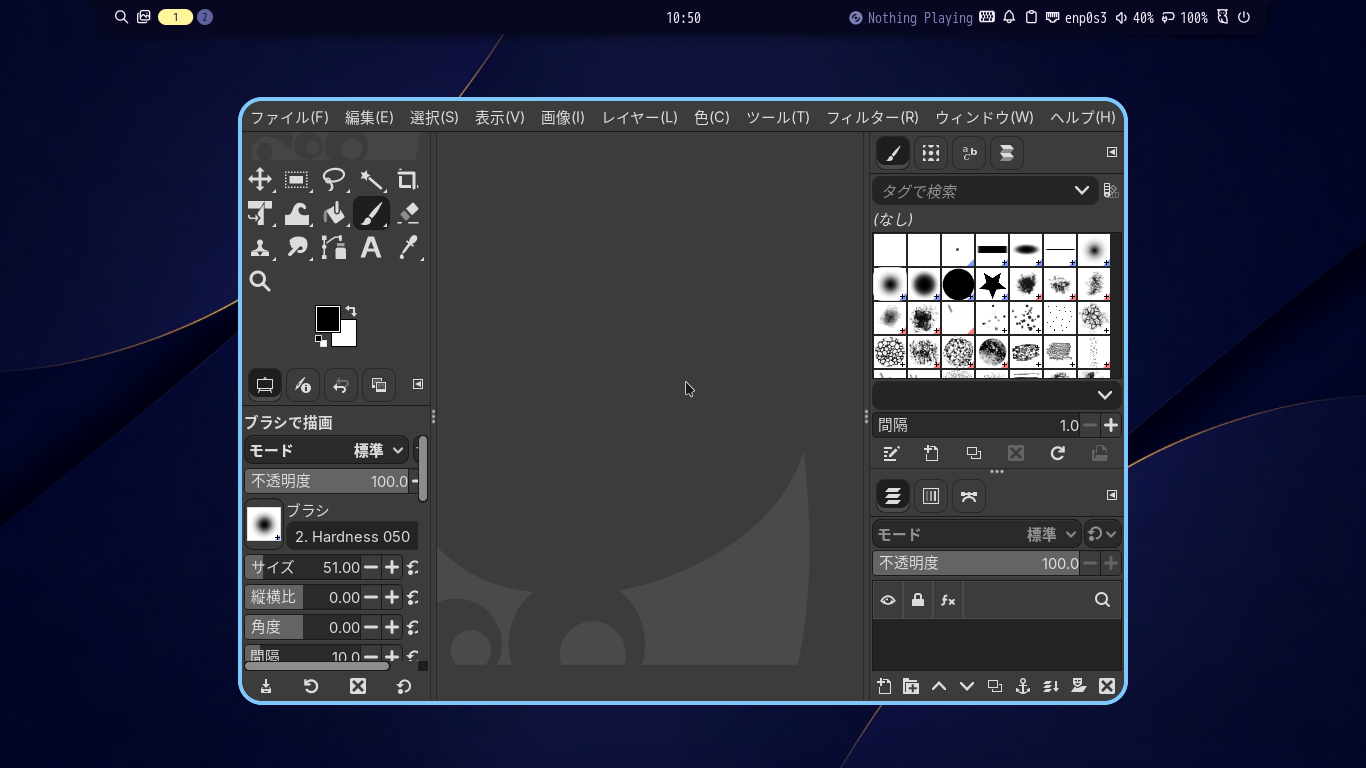Toggle the lock column header in layers

(x=917, y=600)
